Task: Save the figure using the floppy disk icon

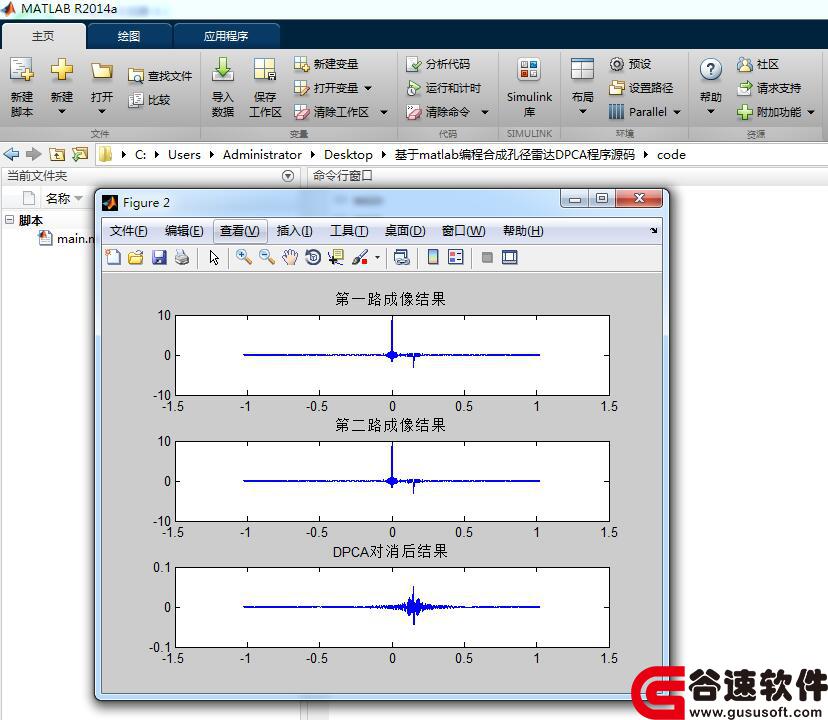Action: tap(159, 257)
